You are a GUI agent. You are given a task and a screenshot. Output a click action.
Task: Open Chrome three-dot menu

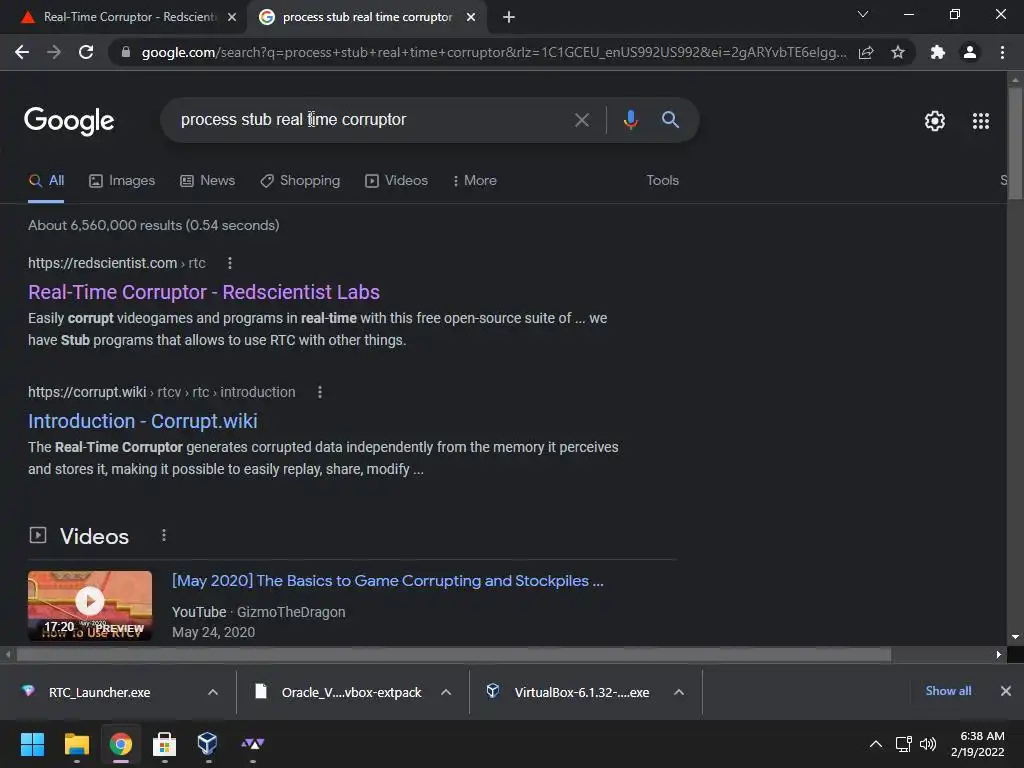coord(1002,52)
